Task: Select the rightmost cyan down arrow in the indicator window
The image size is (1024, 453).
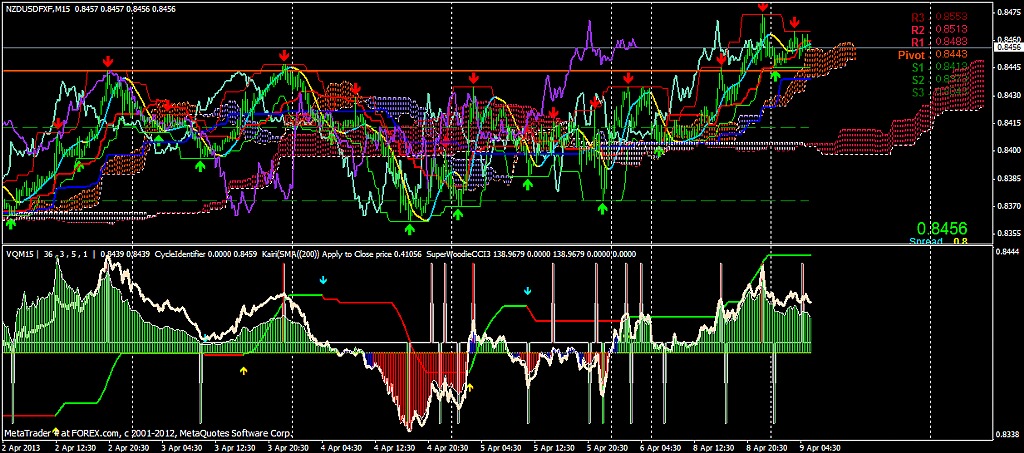Action: click(x=528, y=290)
